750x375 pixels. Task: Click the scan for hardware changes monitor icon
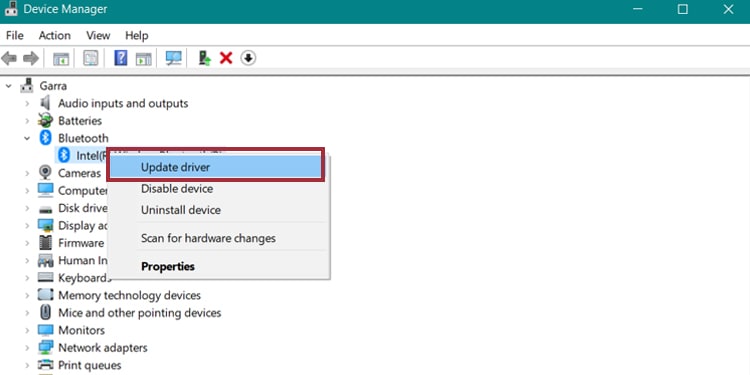click(174, 58)
